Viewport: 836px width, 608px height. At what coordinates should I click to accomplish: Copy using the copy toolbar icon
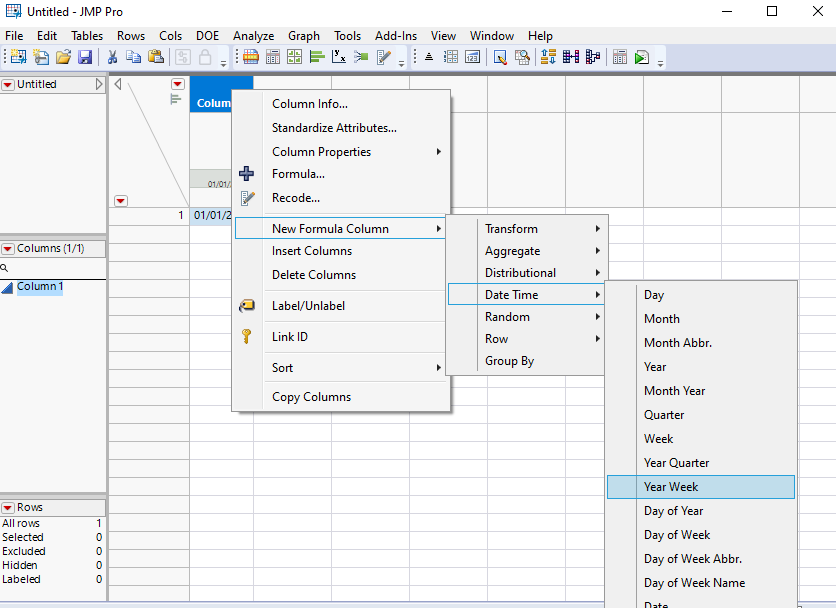click(134, 57)
